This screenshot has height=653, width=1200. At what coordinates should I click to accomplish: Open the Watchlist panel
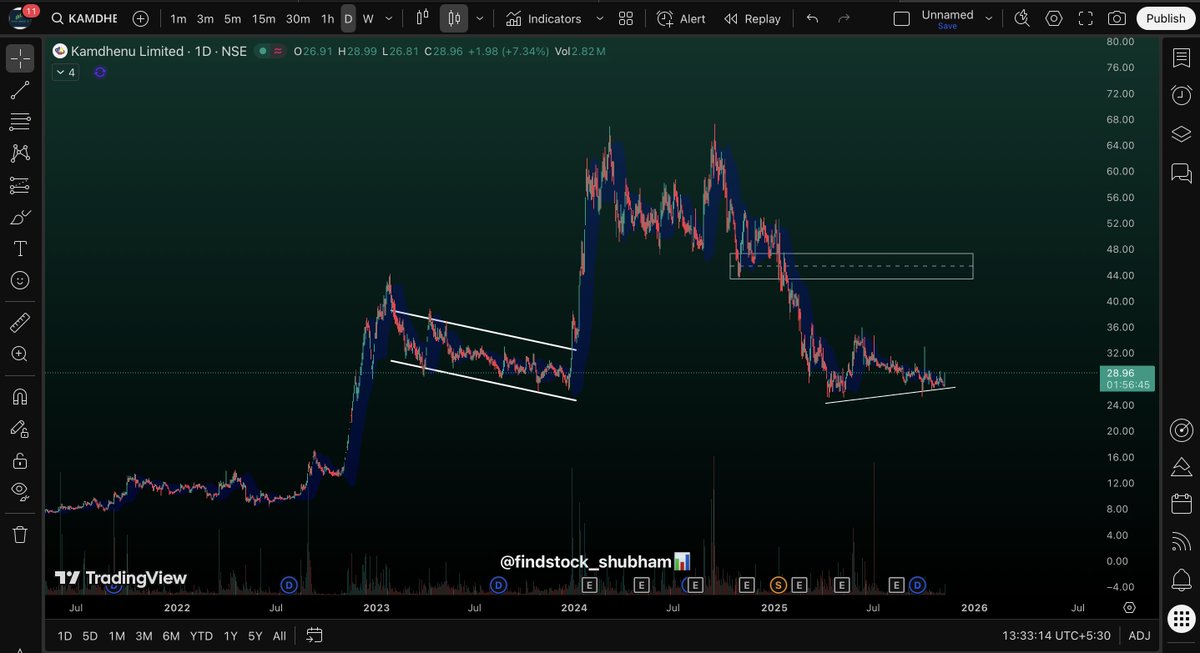1181,57
